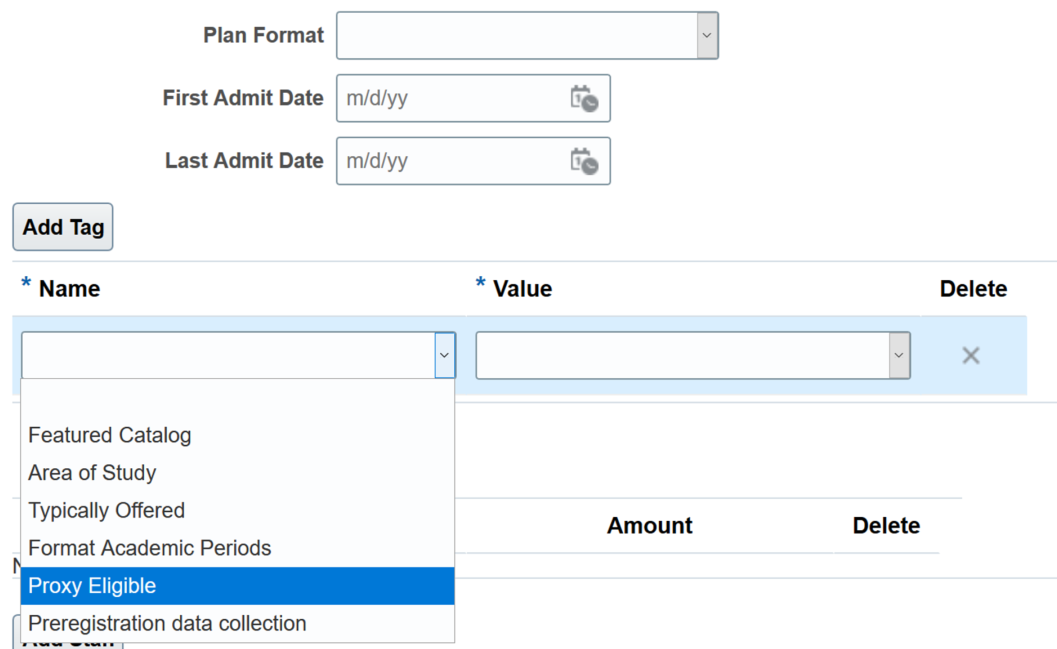This screenshot has width=1057, height=649.
Task: Pick Typically Offered tag name
Action: coord(106,511)
